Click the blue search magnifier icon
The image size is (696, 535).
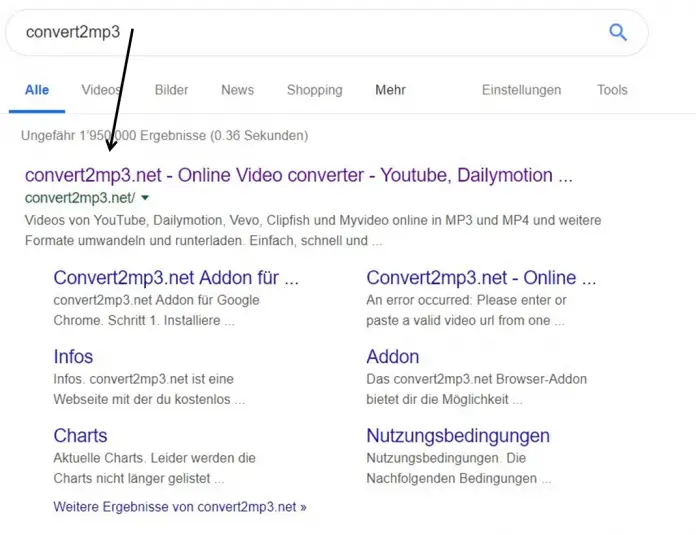coord(618,32)
